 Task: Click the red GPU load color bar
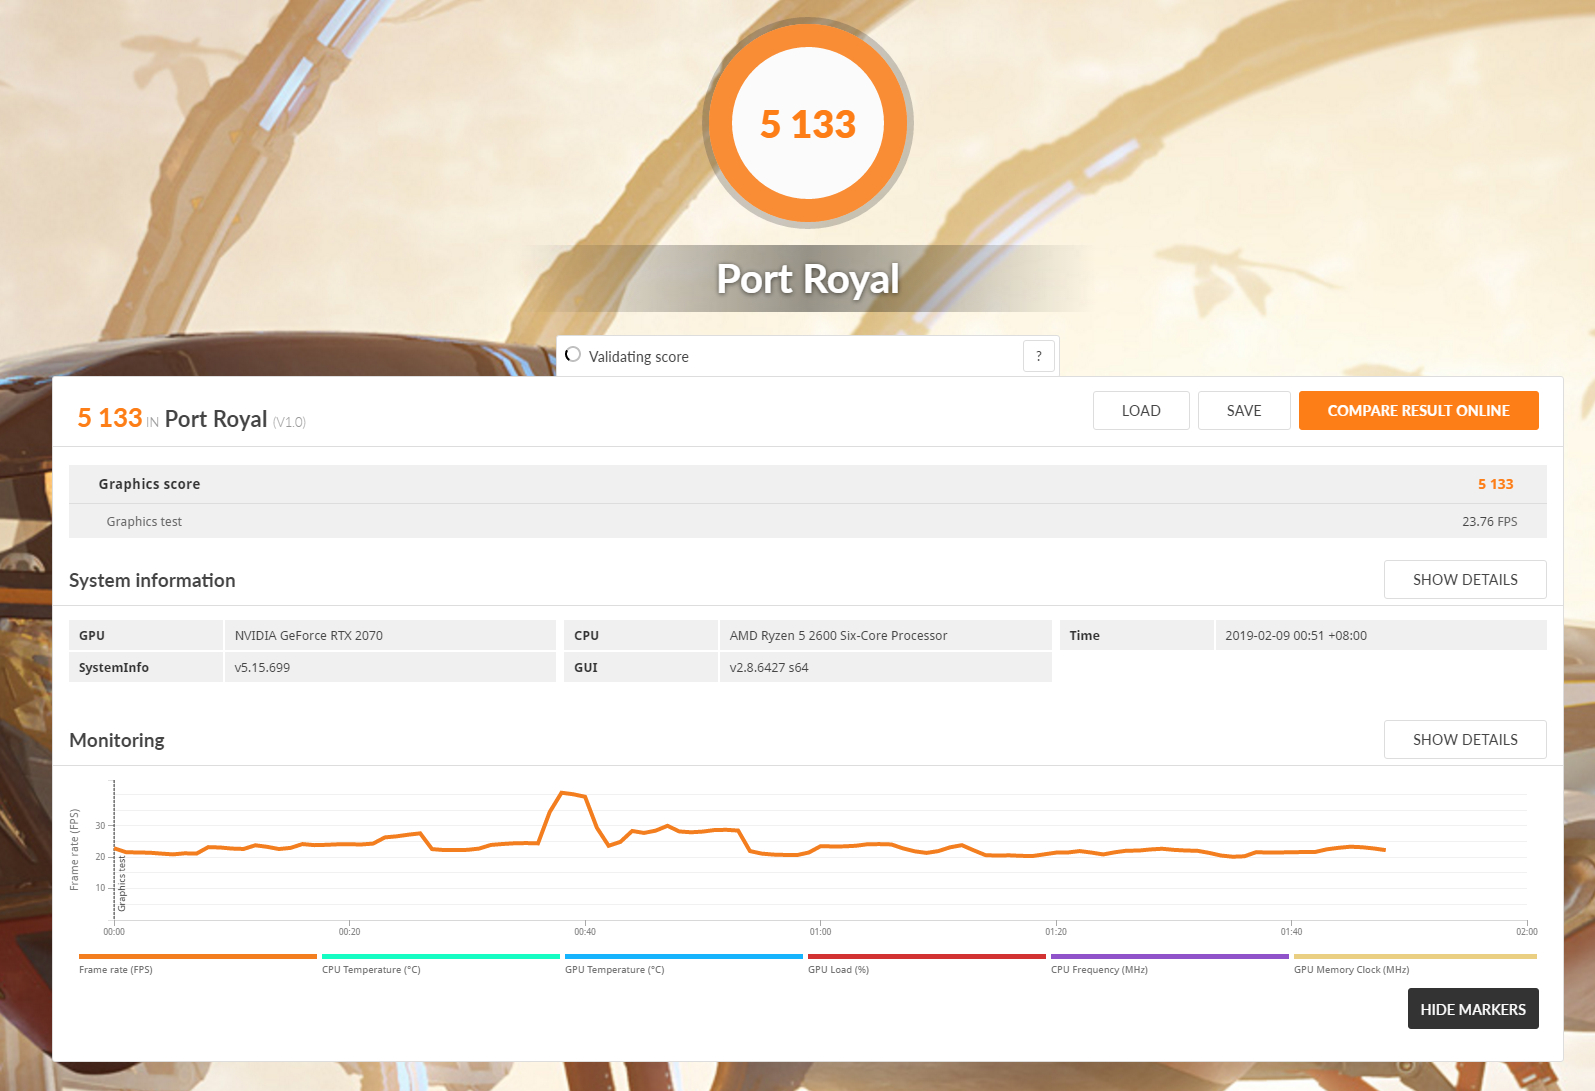pyautogui.click(x=927, y=957)
